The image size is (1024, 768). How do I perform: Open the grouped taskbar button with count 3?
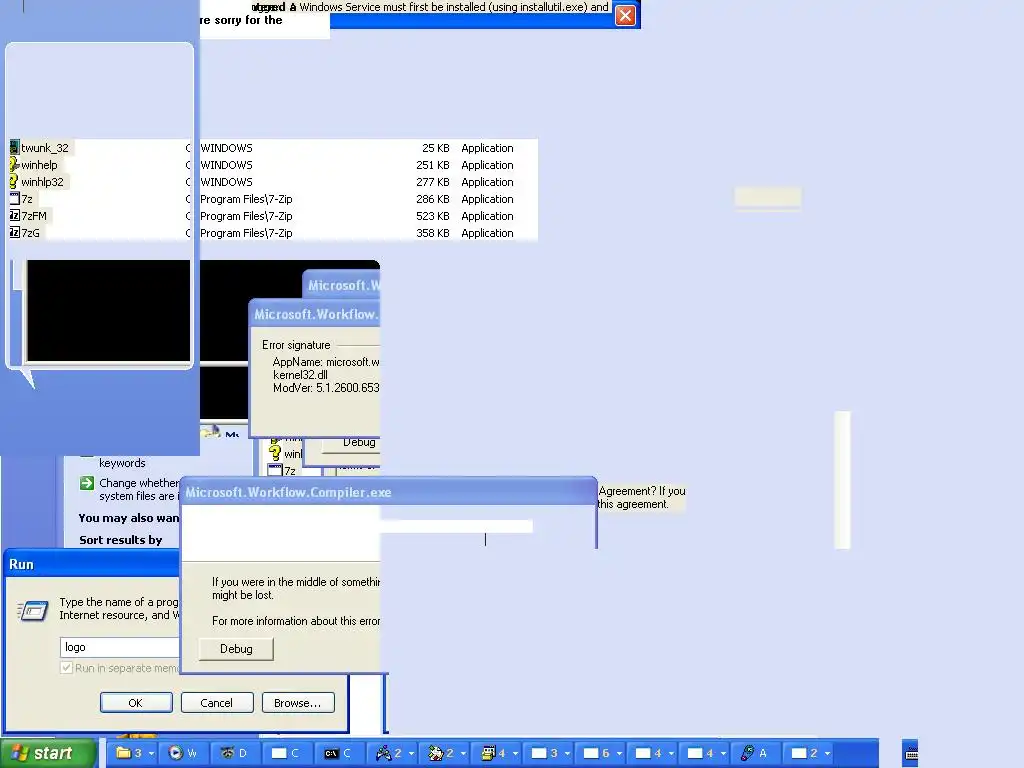(x=546, y=753)
